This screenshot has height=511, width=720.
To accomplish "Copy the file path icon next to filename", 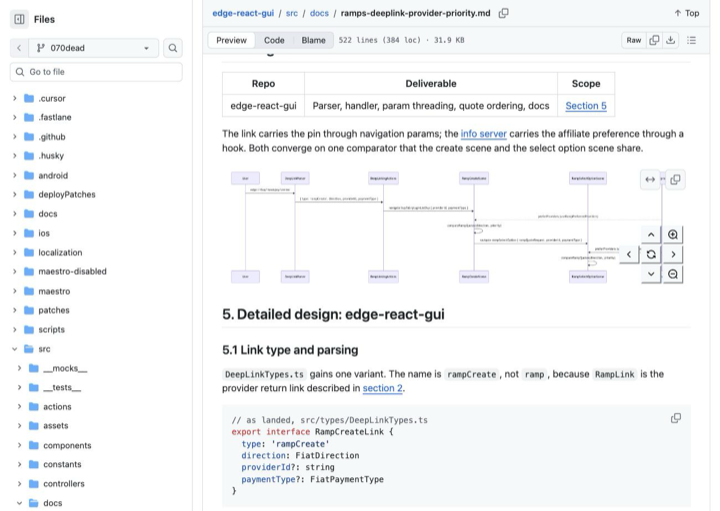I will pyautogui.click(x=504, y=13).
